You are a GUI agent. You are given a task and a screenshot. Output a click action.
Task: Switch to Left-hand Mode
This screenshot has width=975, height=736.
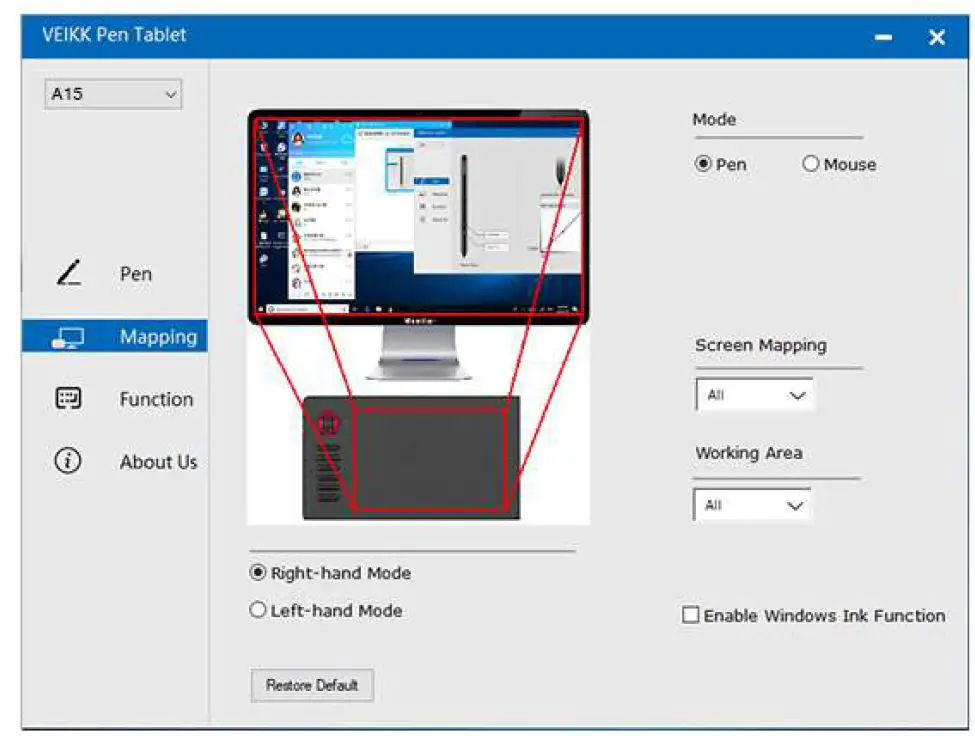pyautogui.click(x=259, y=610)
